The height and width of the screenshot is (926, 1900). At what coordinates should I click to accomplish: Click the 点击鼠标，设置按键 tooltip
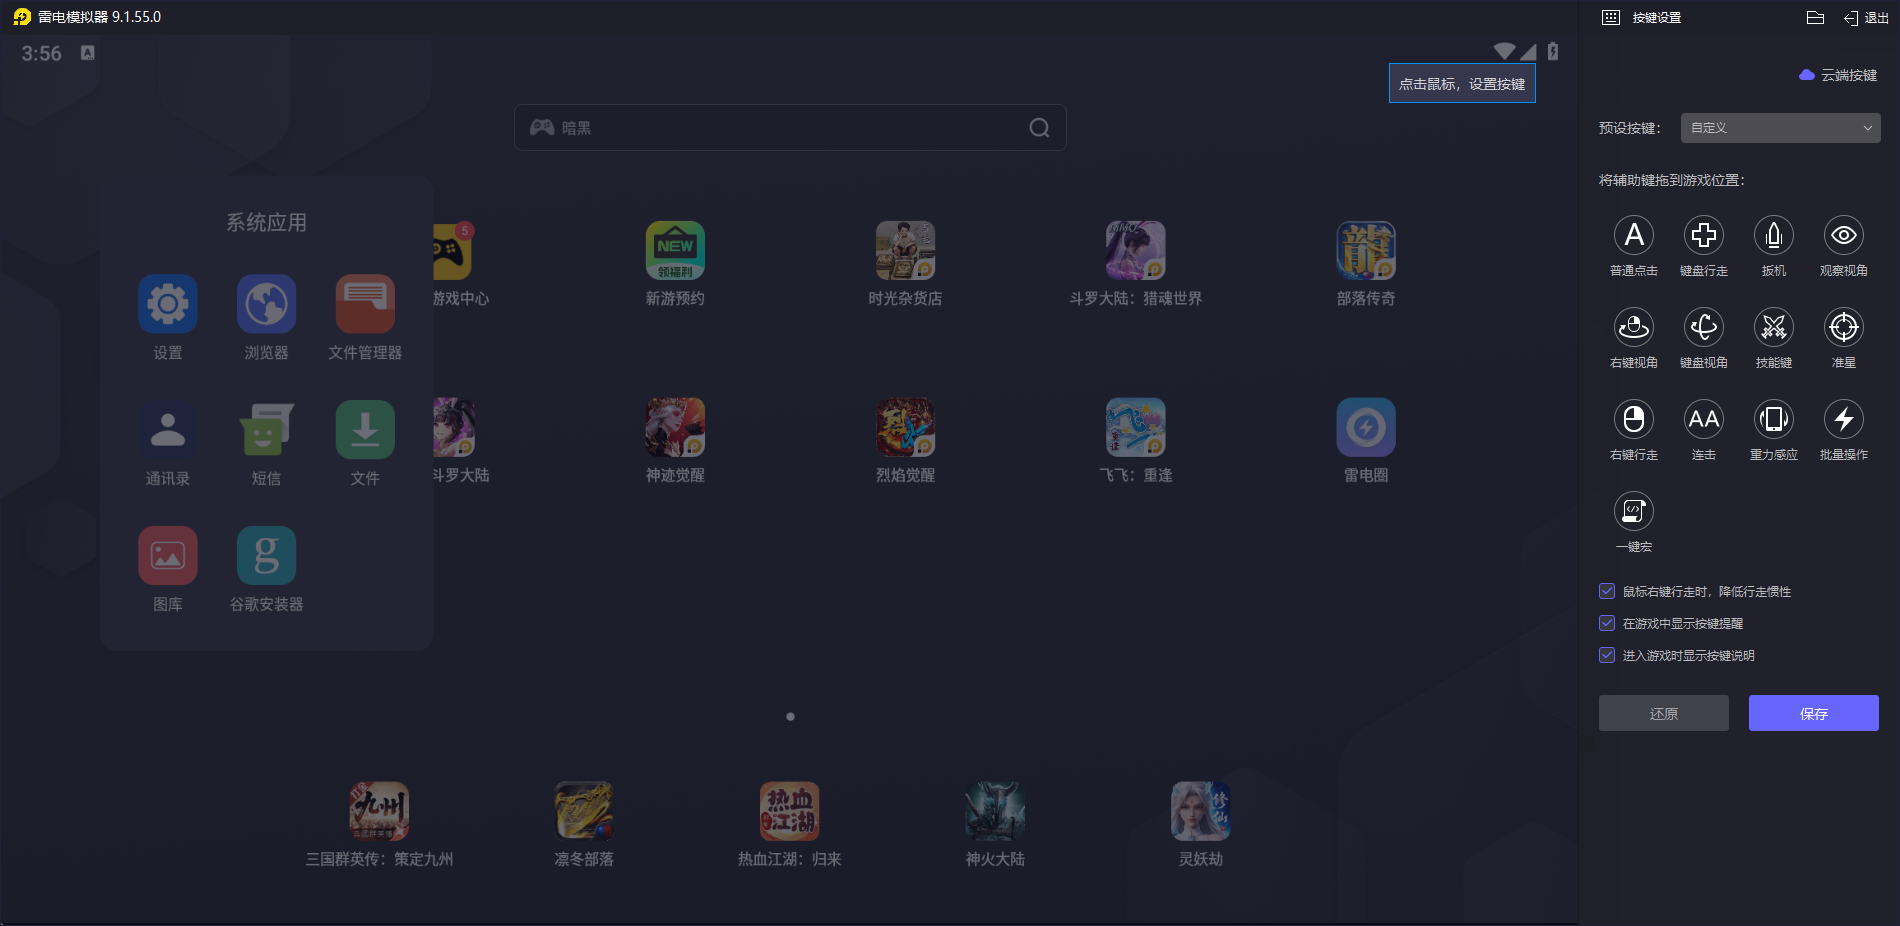coord(1462,83)
